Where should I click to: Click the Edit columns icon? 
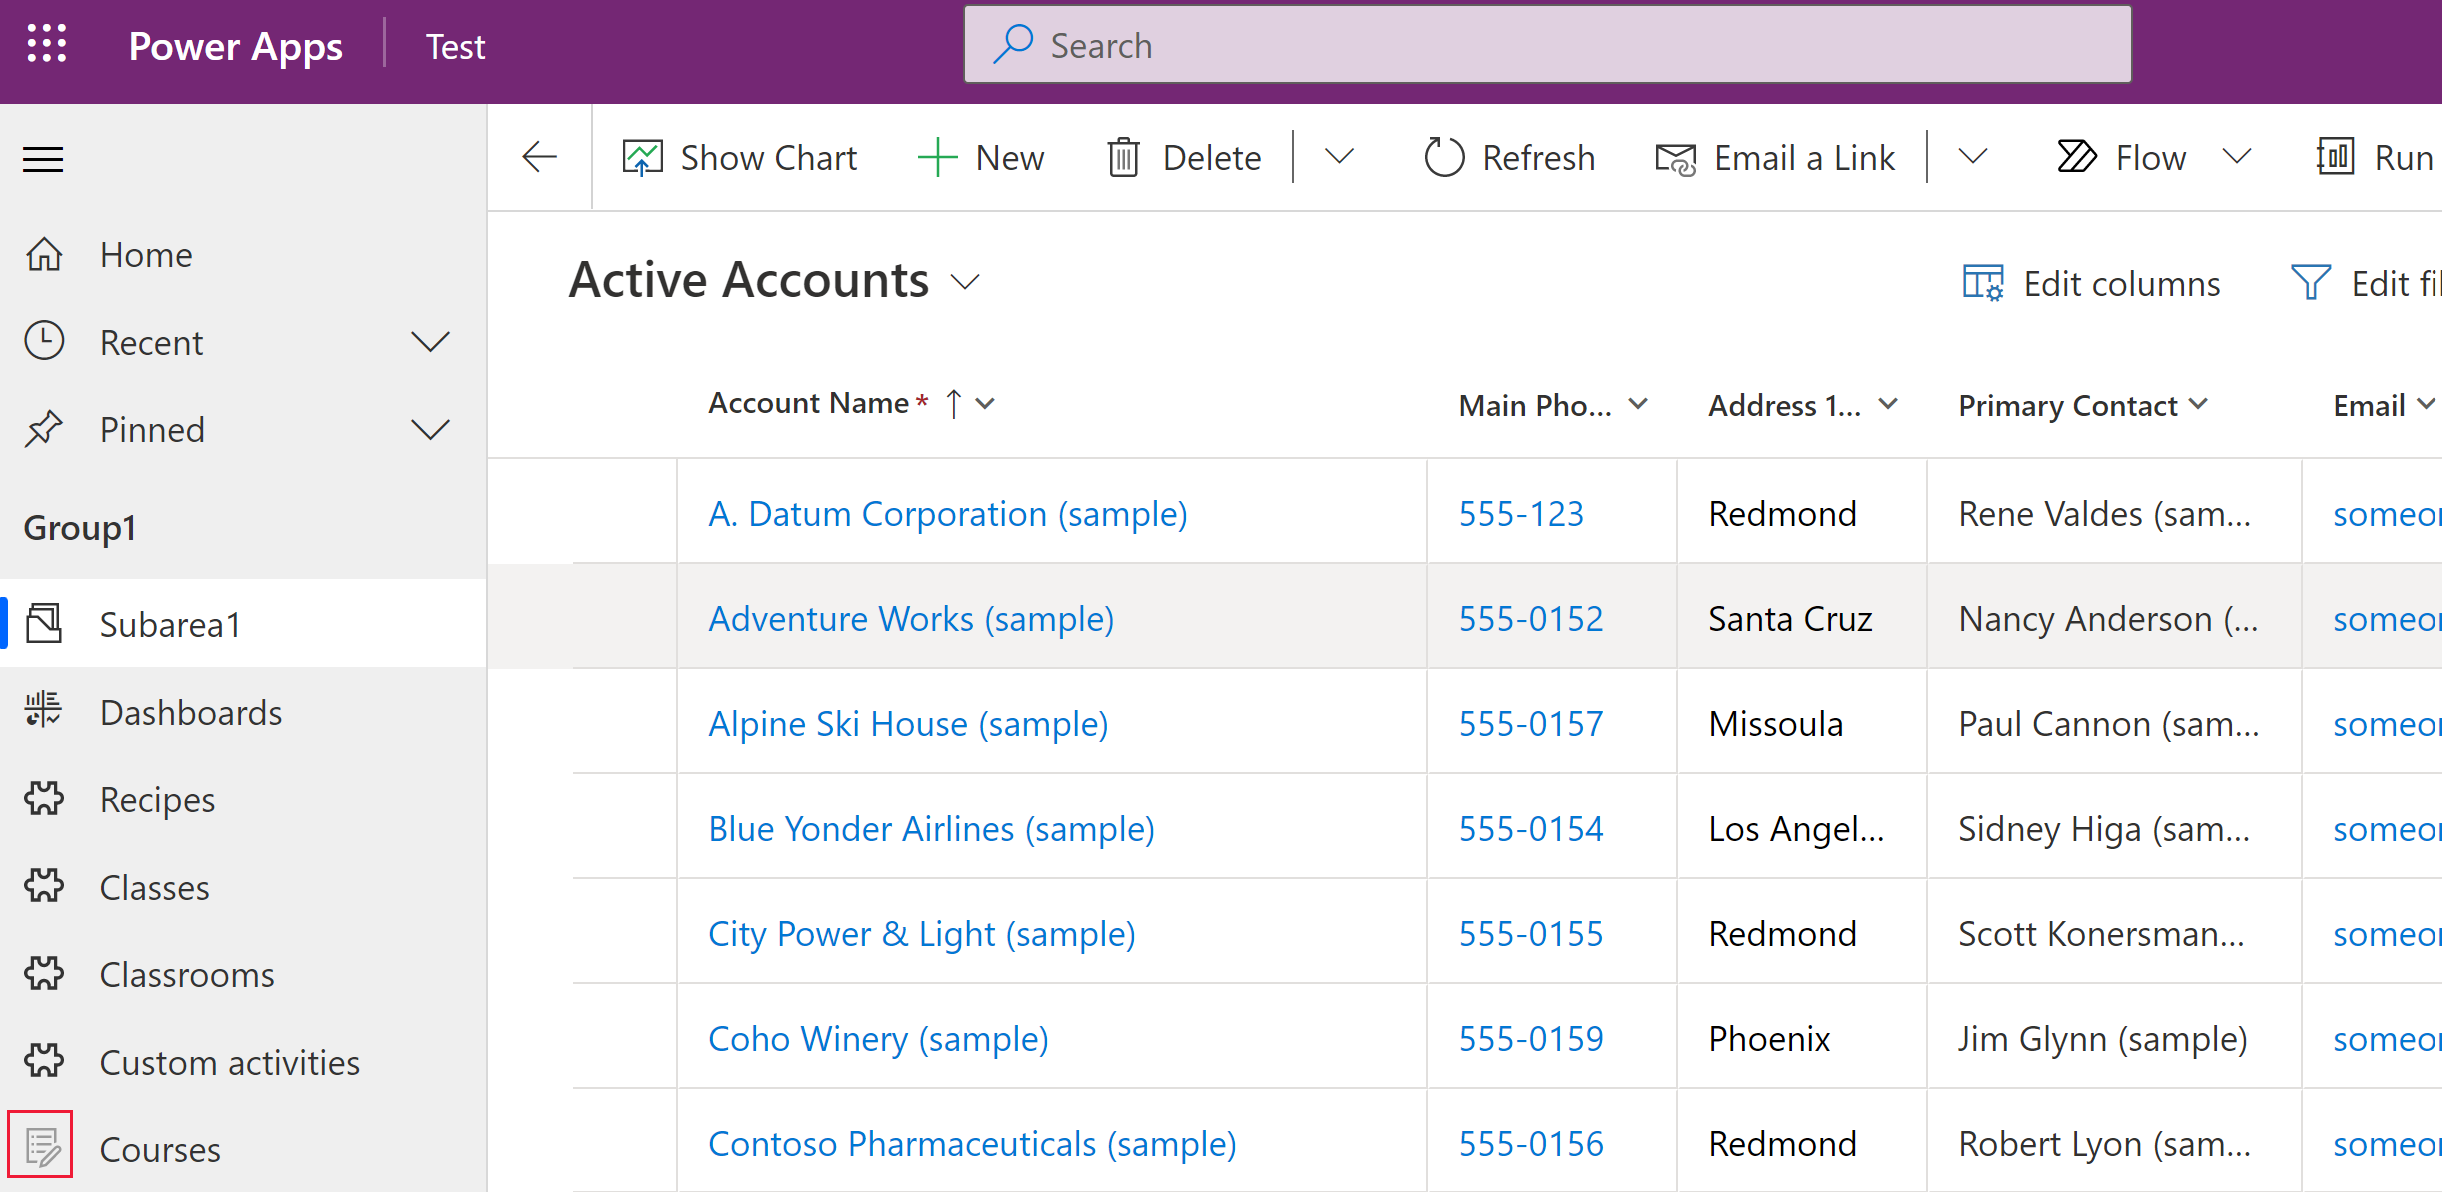[1986, 284]
